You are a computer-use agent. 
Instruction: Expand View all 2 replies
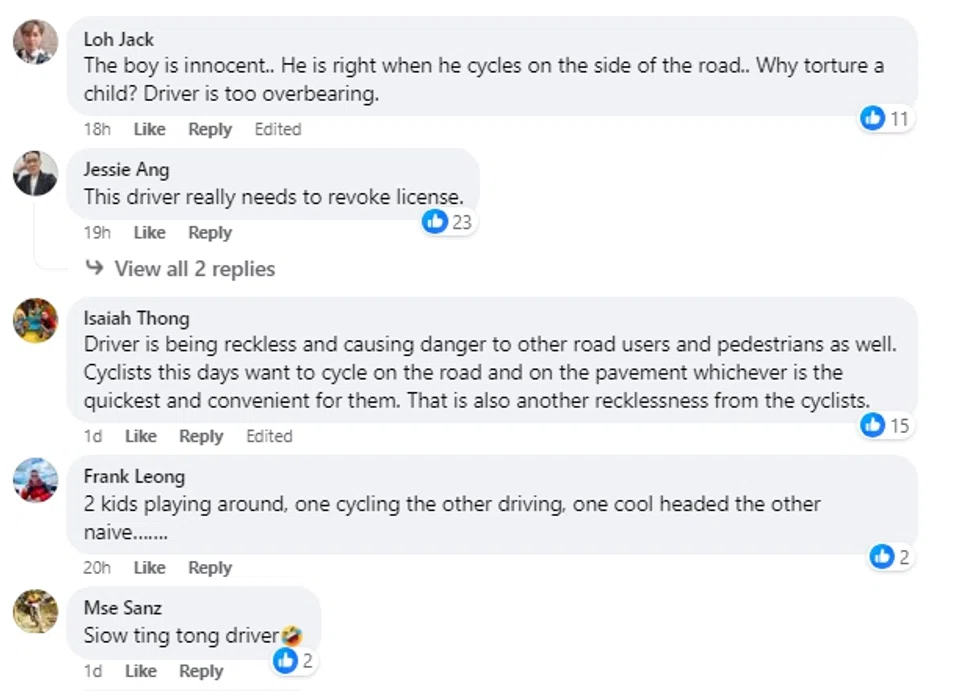[194, 269]
